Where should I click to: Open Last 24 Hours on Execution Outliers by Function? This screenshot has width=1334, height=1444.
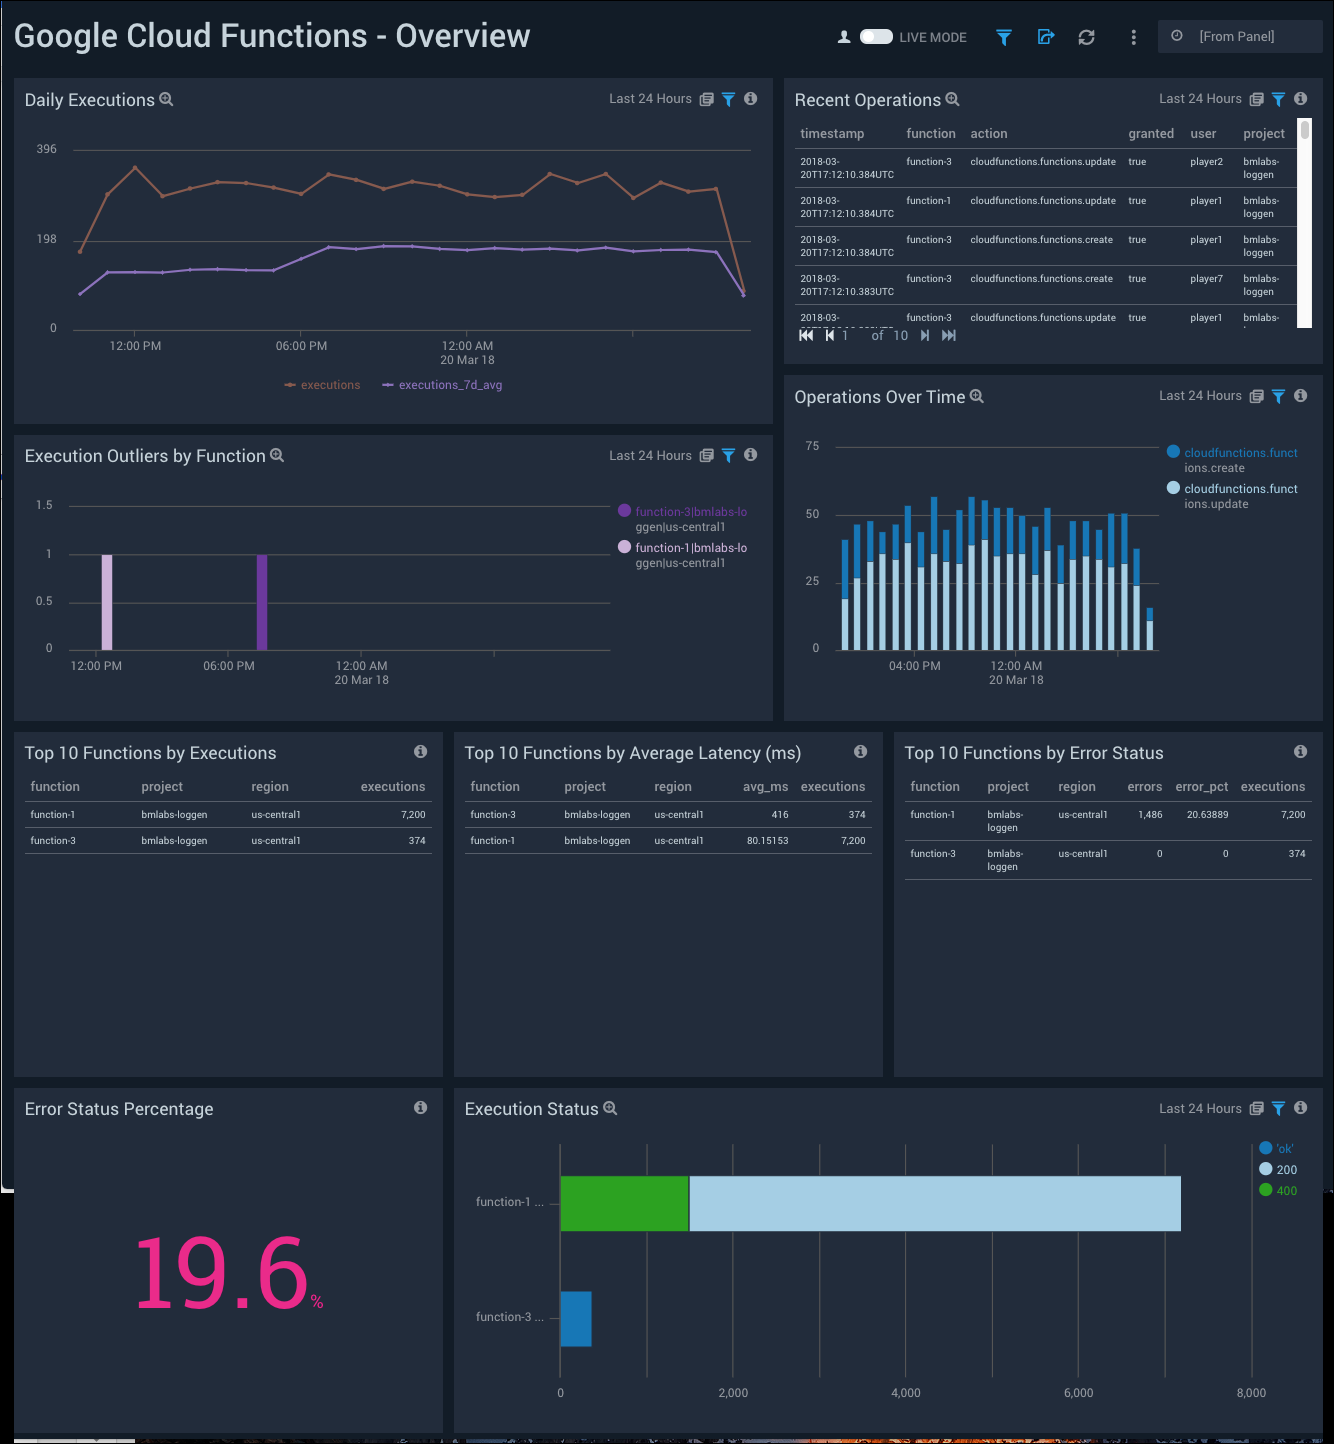click(648, 455)
